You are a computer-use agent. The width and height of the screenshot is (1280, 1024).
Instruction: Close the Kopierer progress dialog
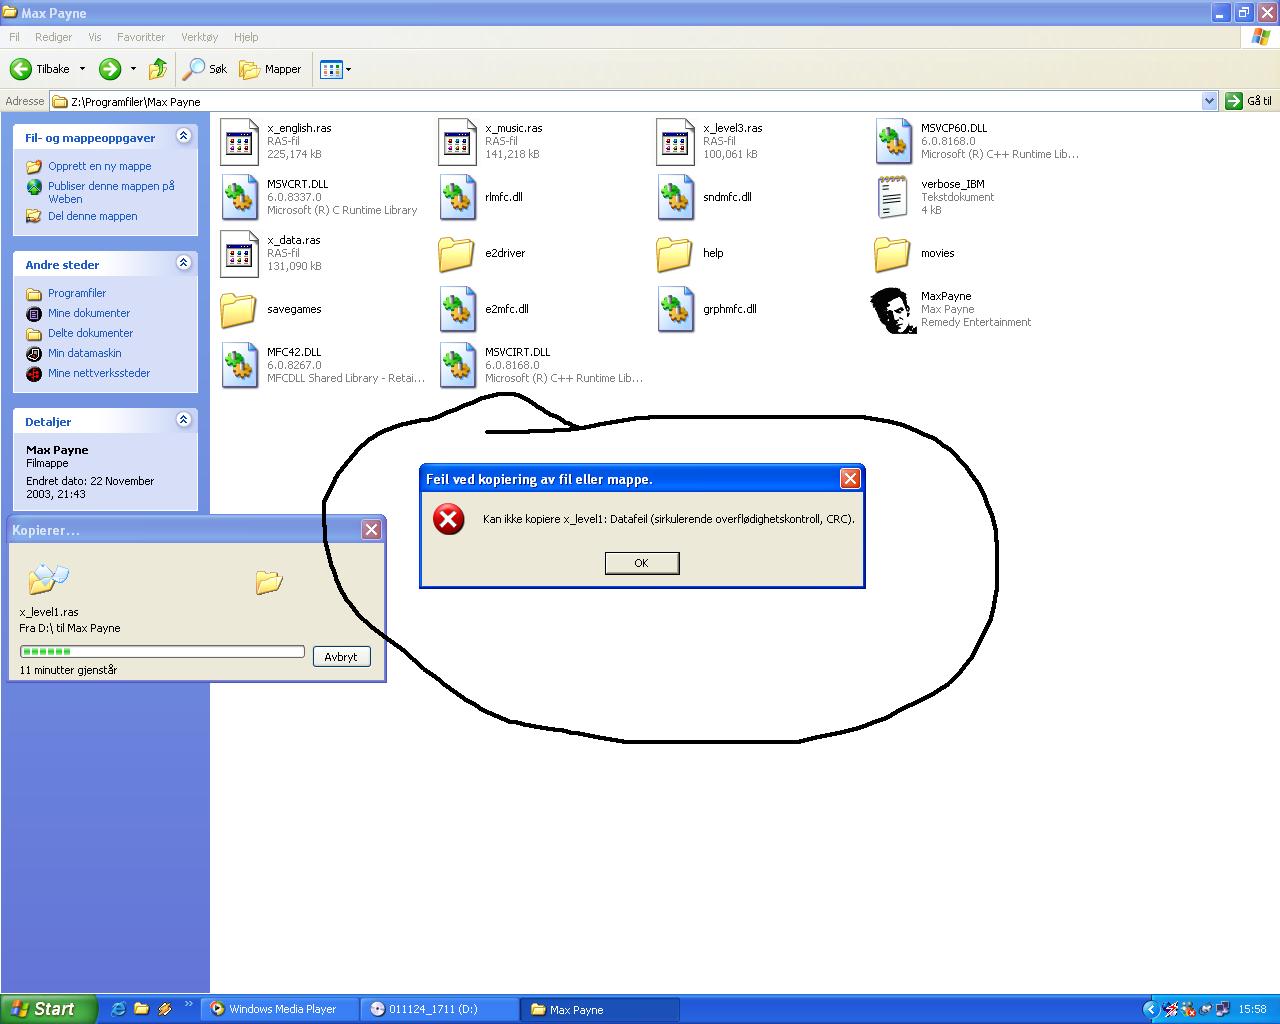(x=371, y=530)
